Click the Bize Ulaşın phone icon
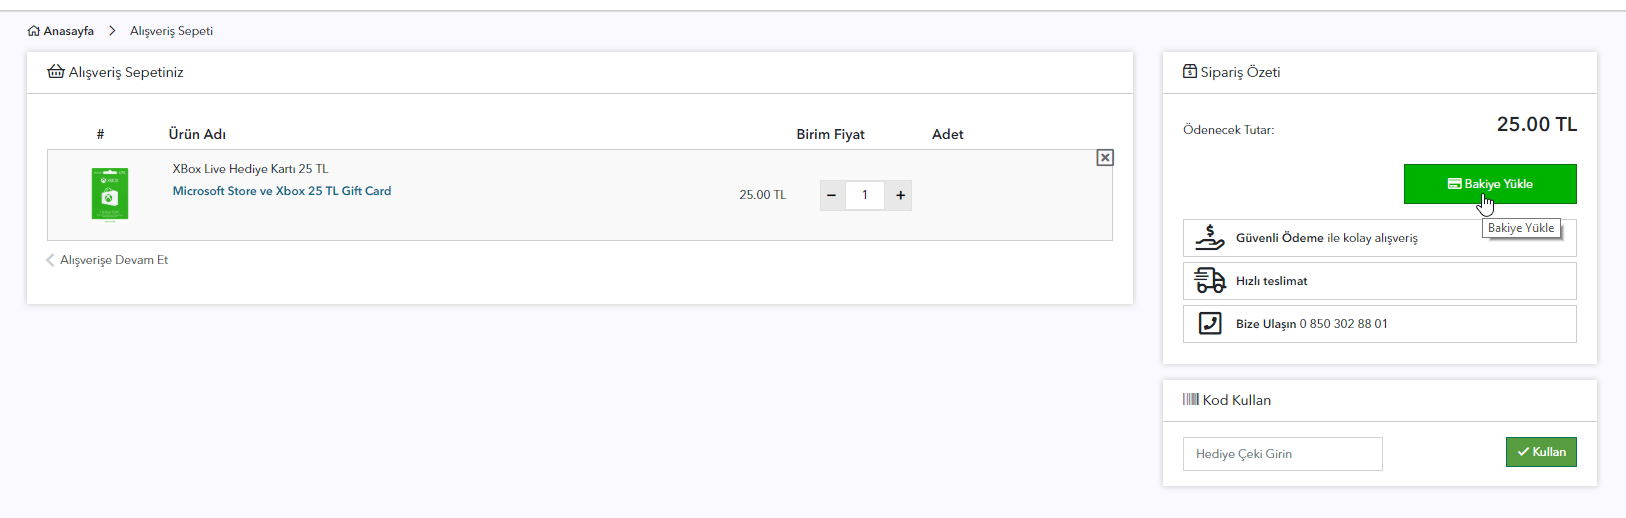The image size is (1626, 518). tap(1210, 324)
